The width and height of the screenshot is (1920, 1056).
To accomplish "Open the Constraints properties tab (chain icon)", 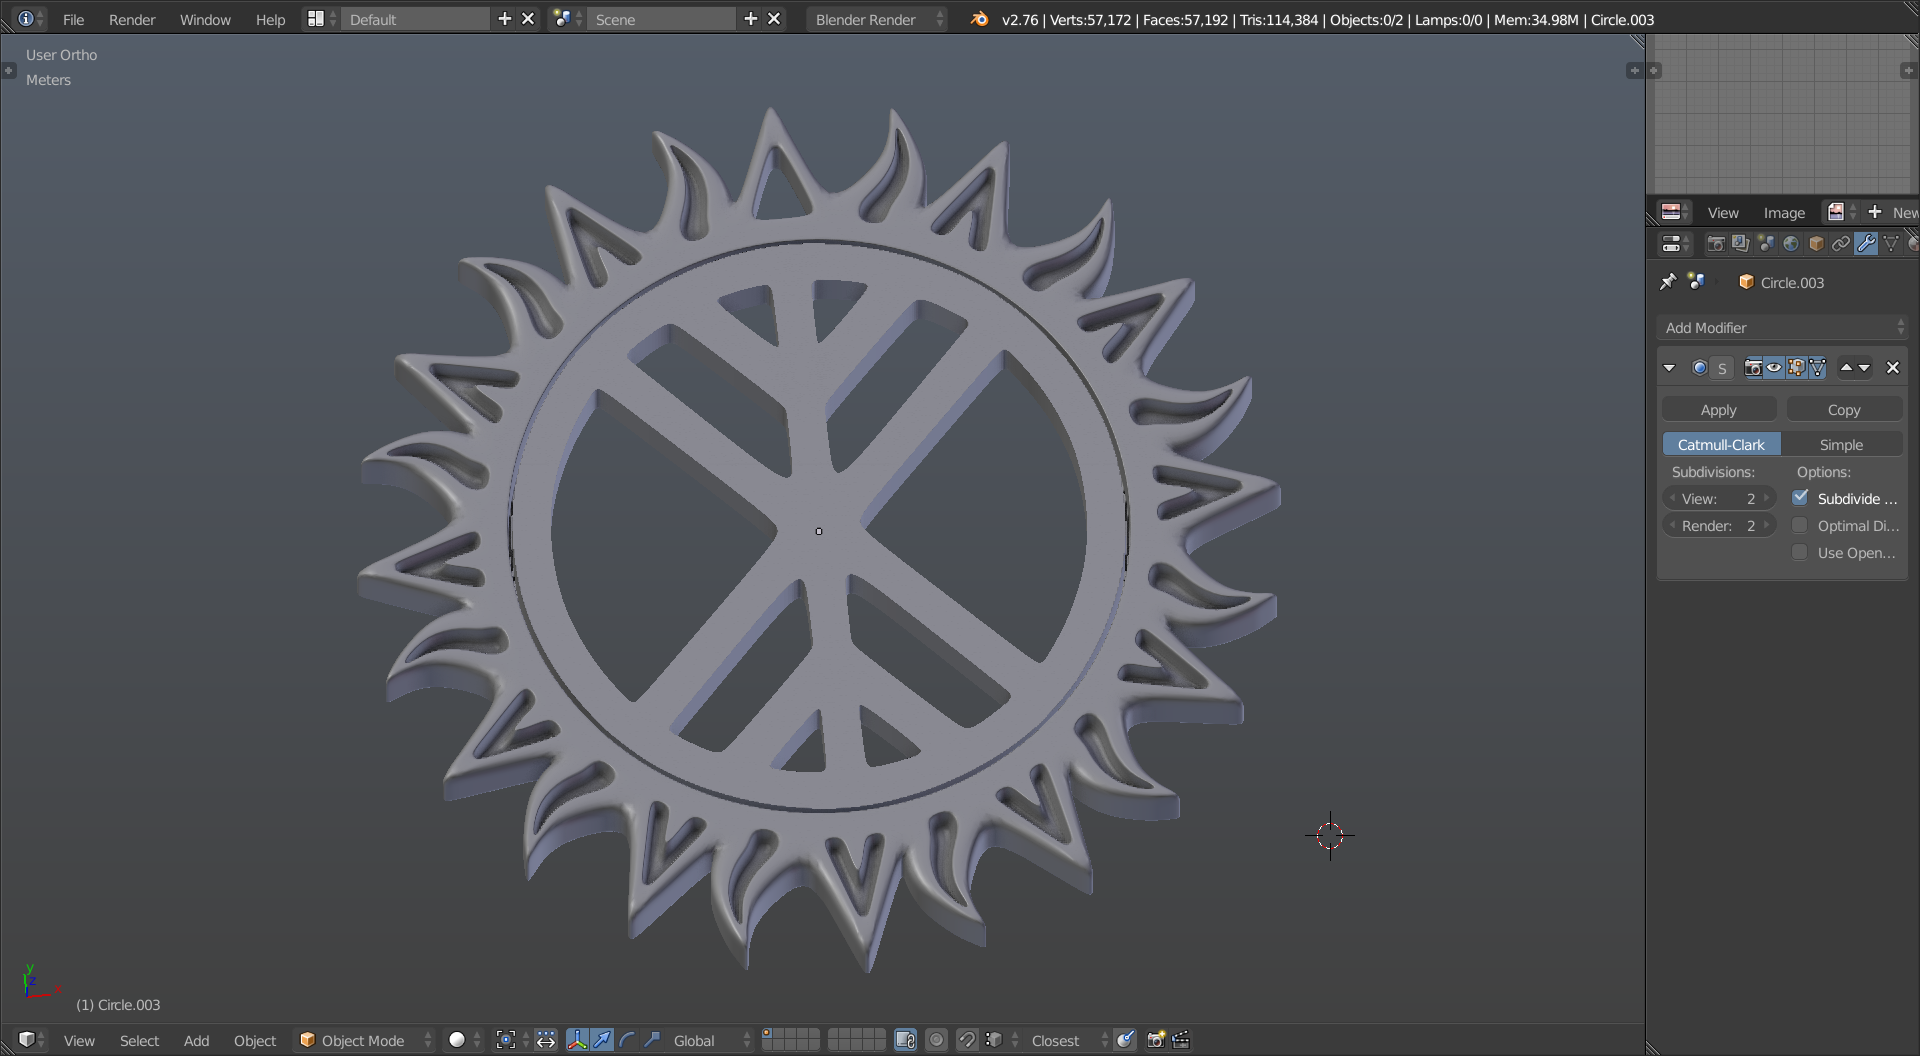I will [1841, 243].
